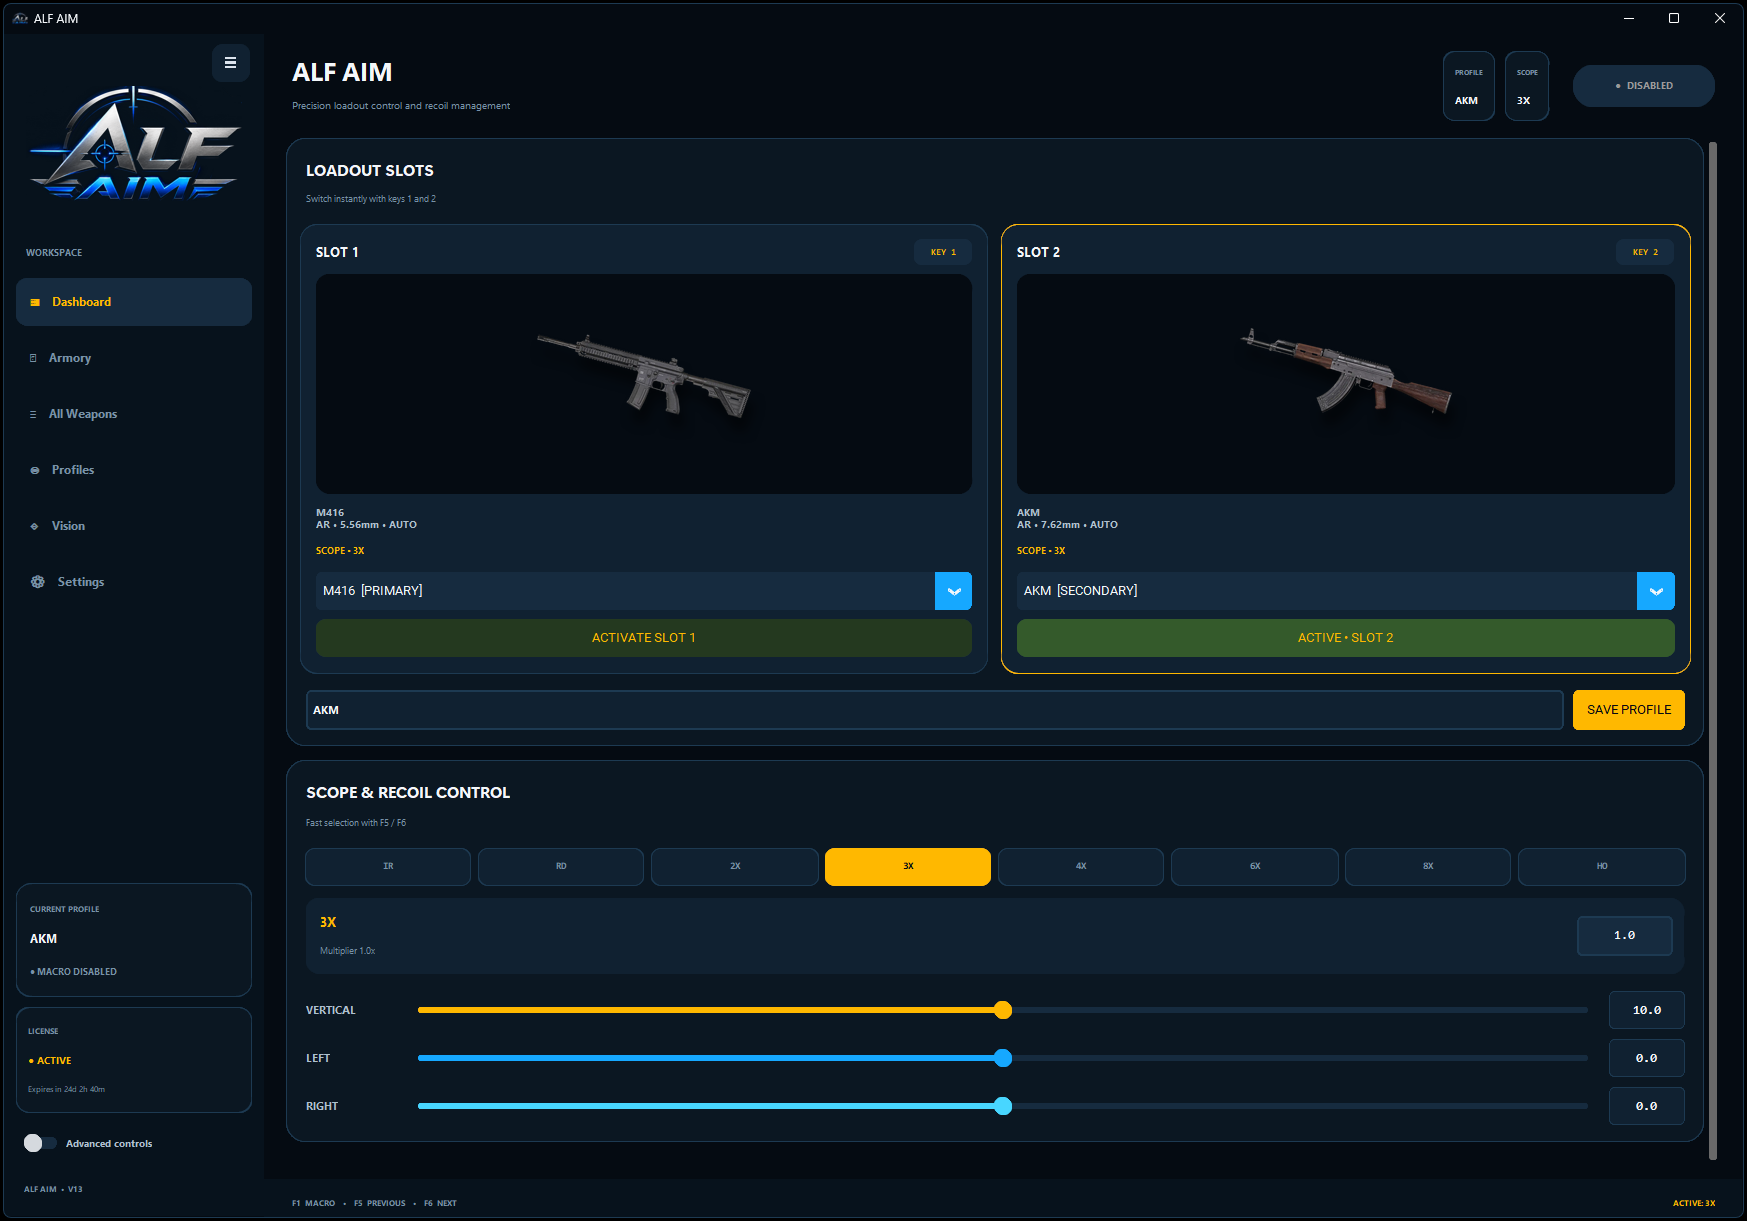Click the LEFT value box 0.0
This screenshot has height=1221, width=1747.
pos(1647,1058)
